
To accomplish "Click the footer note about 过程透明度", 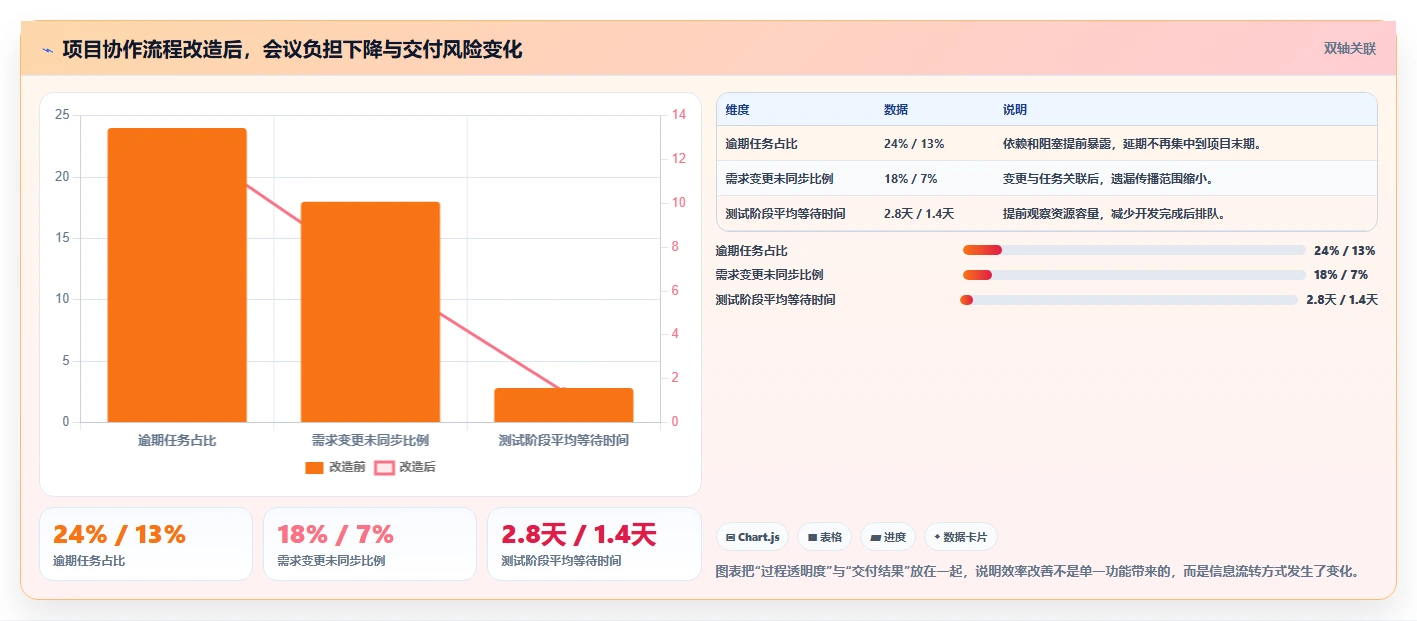I will (1037, 572).
